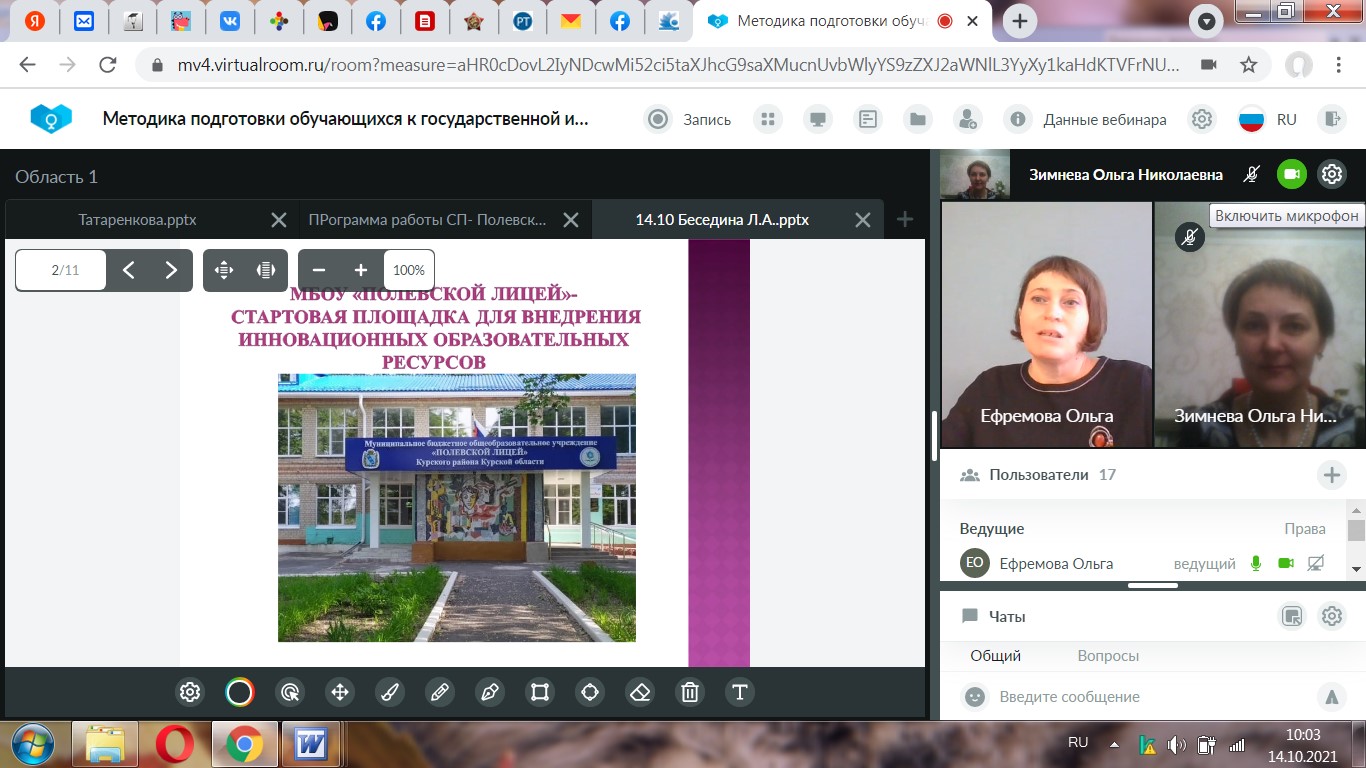
Task: Open media settings gear in video panel
Action: click(x=1332, y=174)
